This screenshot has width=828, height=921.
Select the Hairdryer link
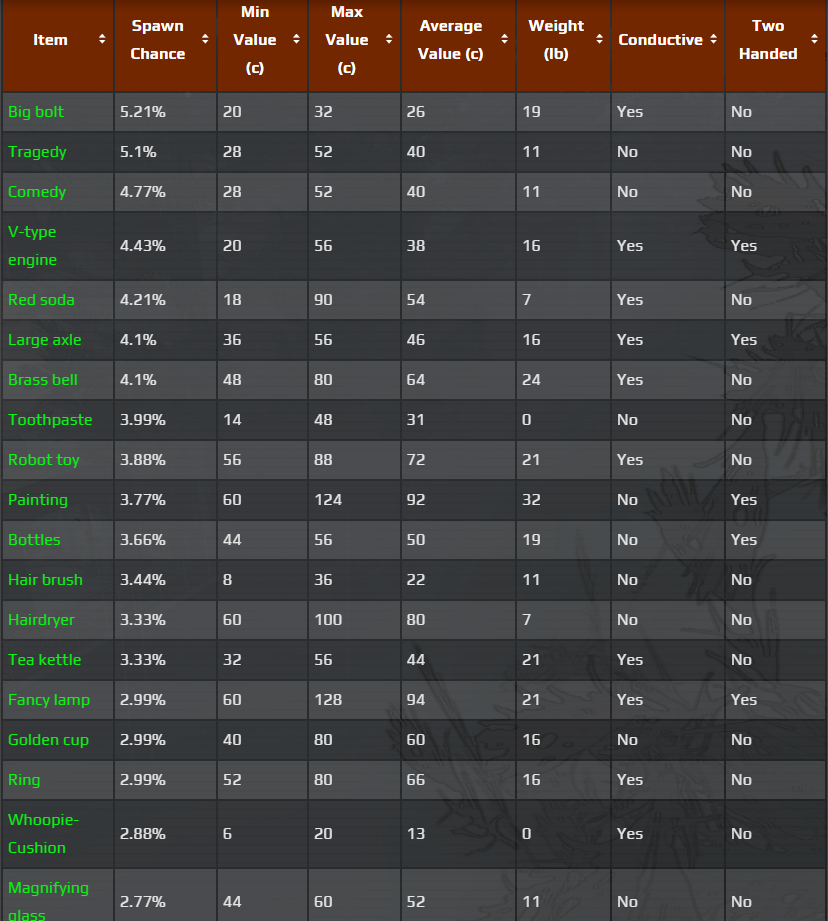pos(42,620)
